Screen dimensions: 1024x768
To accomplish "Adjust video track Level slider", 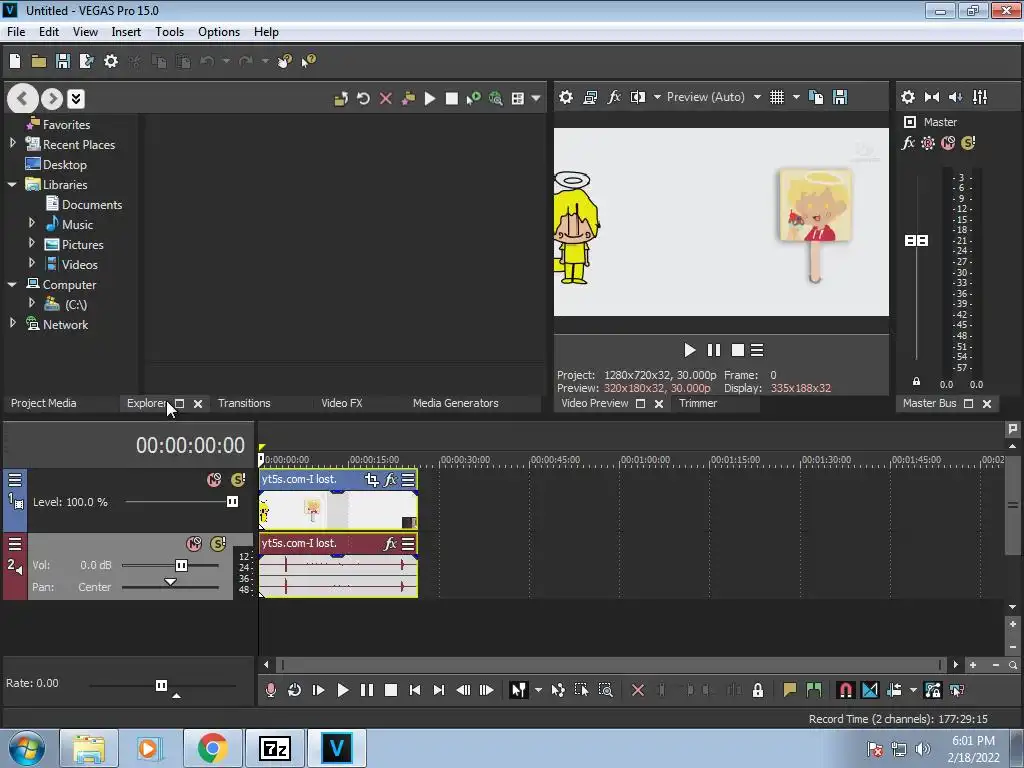I will coord(232,502).
